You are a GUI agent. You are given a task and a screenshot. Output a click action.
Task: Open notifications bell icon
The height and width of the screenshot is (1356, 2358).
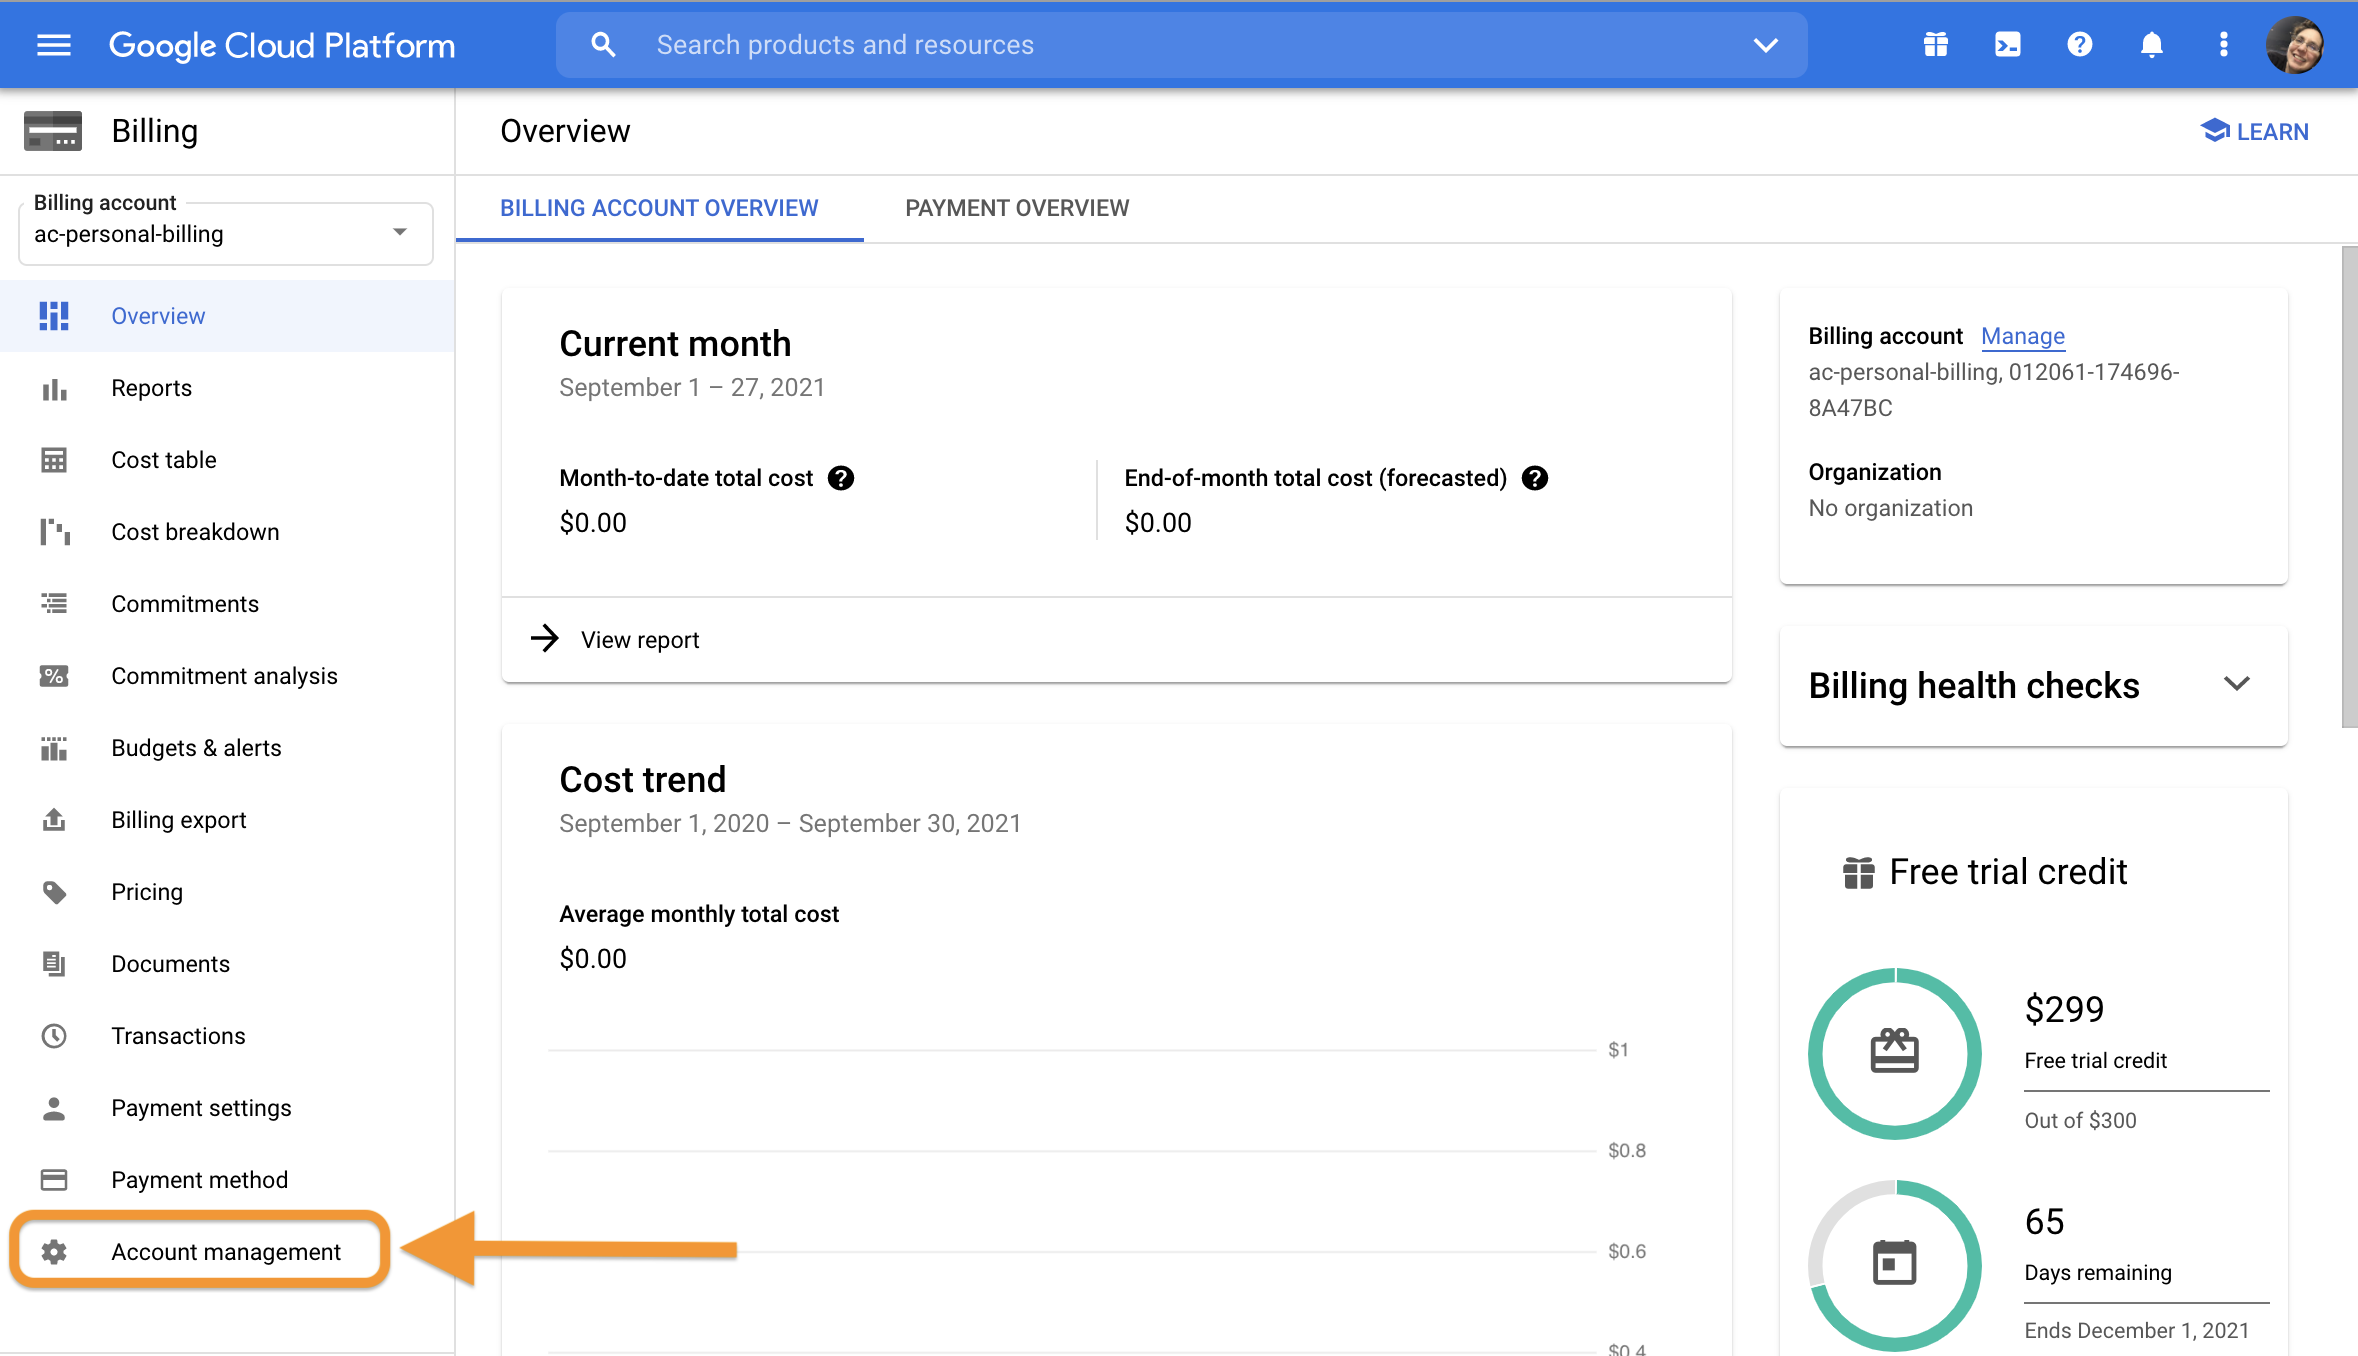2152,45
